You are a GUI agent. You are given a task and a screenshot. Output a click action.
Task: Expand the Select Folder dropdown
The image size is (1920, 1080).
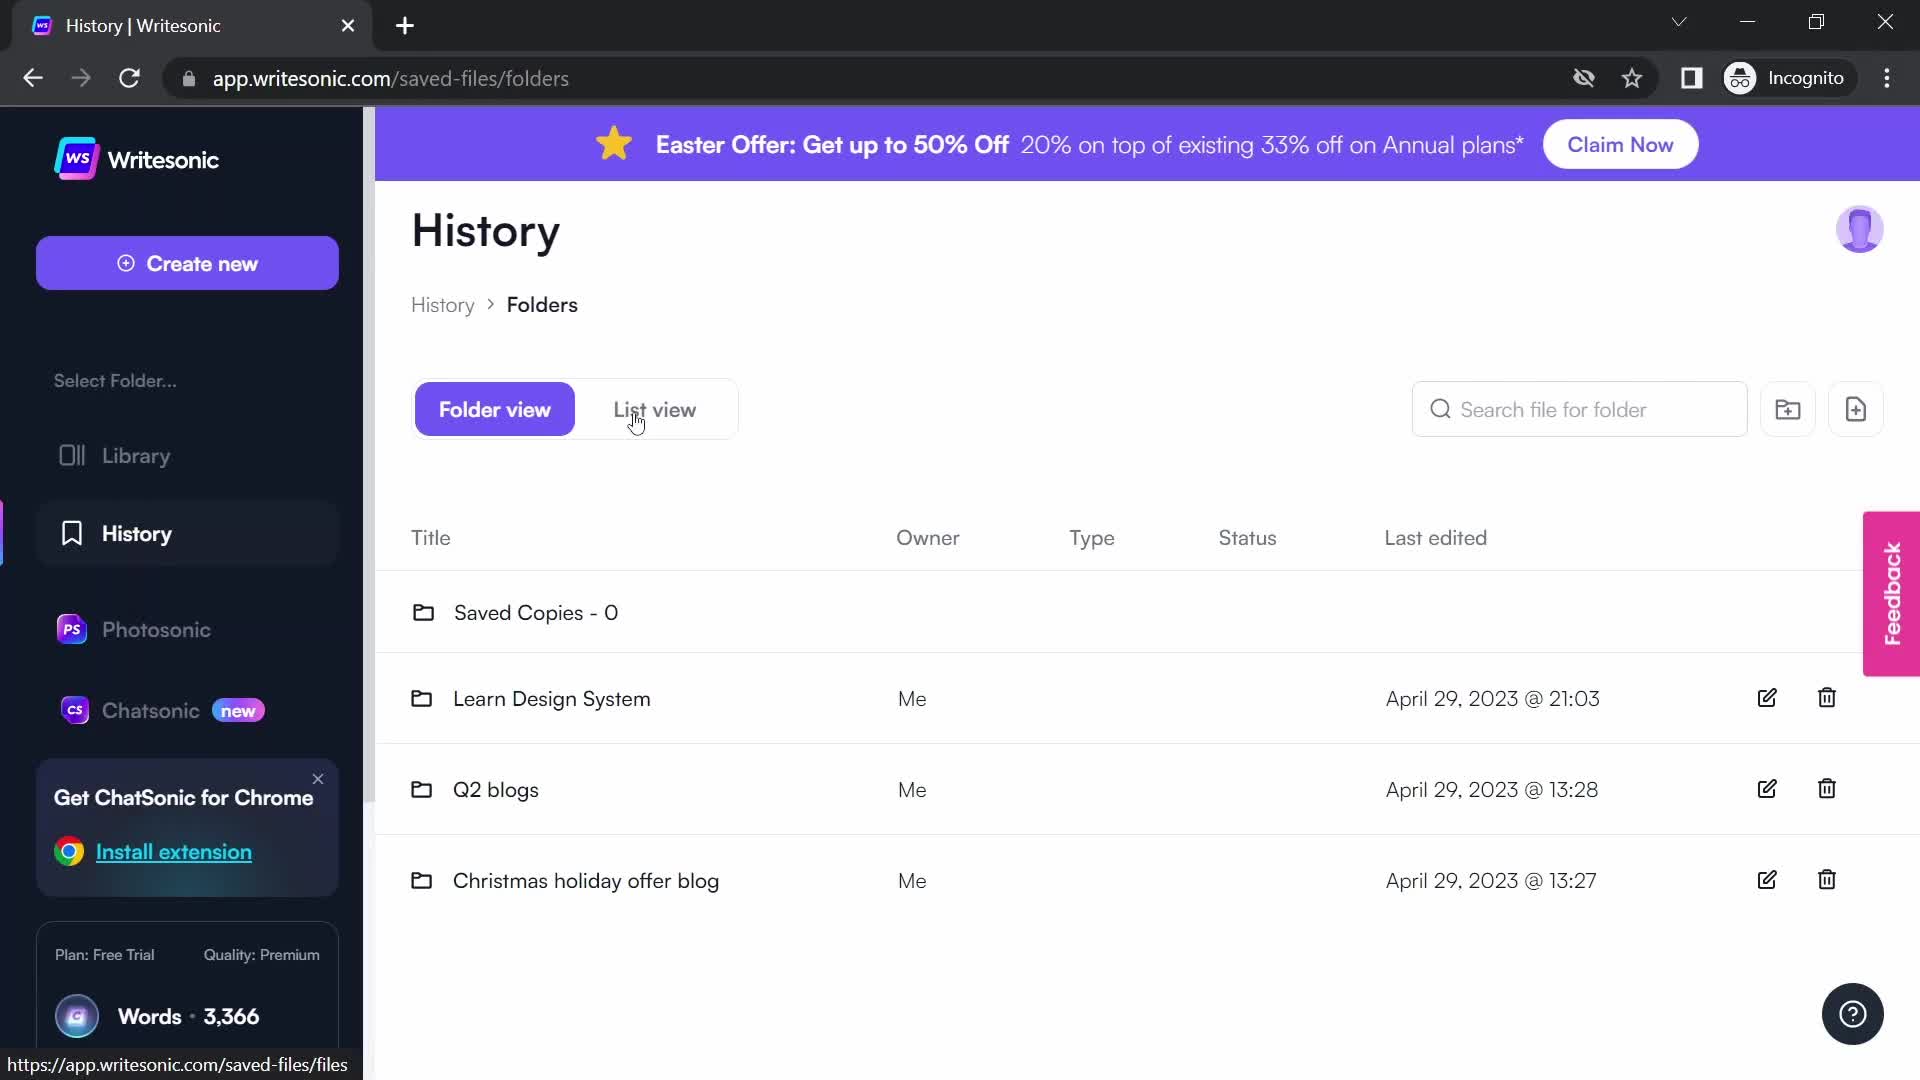[x=115, y=381]
